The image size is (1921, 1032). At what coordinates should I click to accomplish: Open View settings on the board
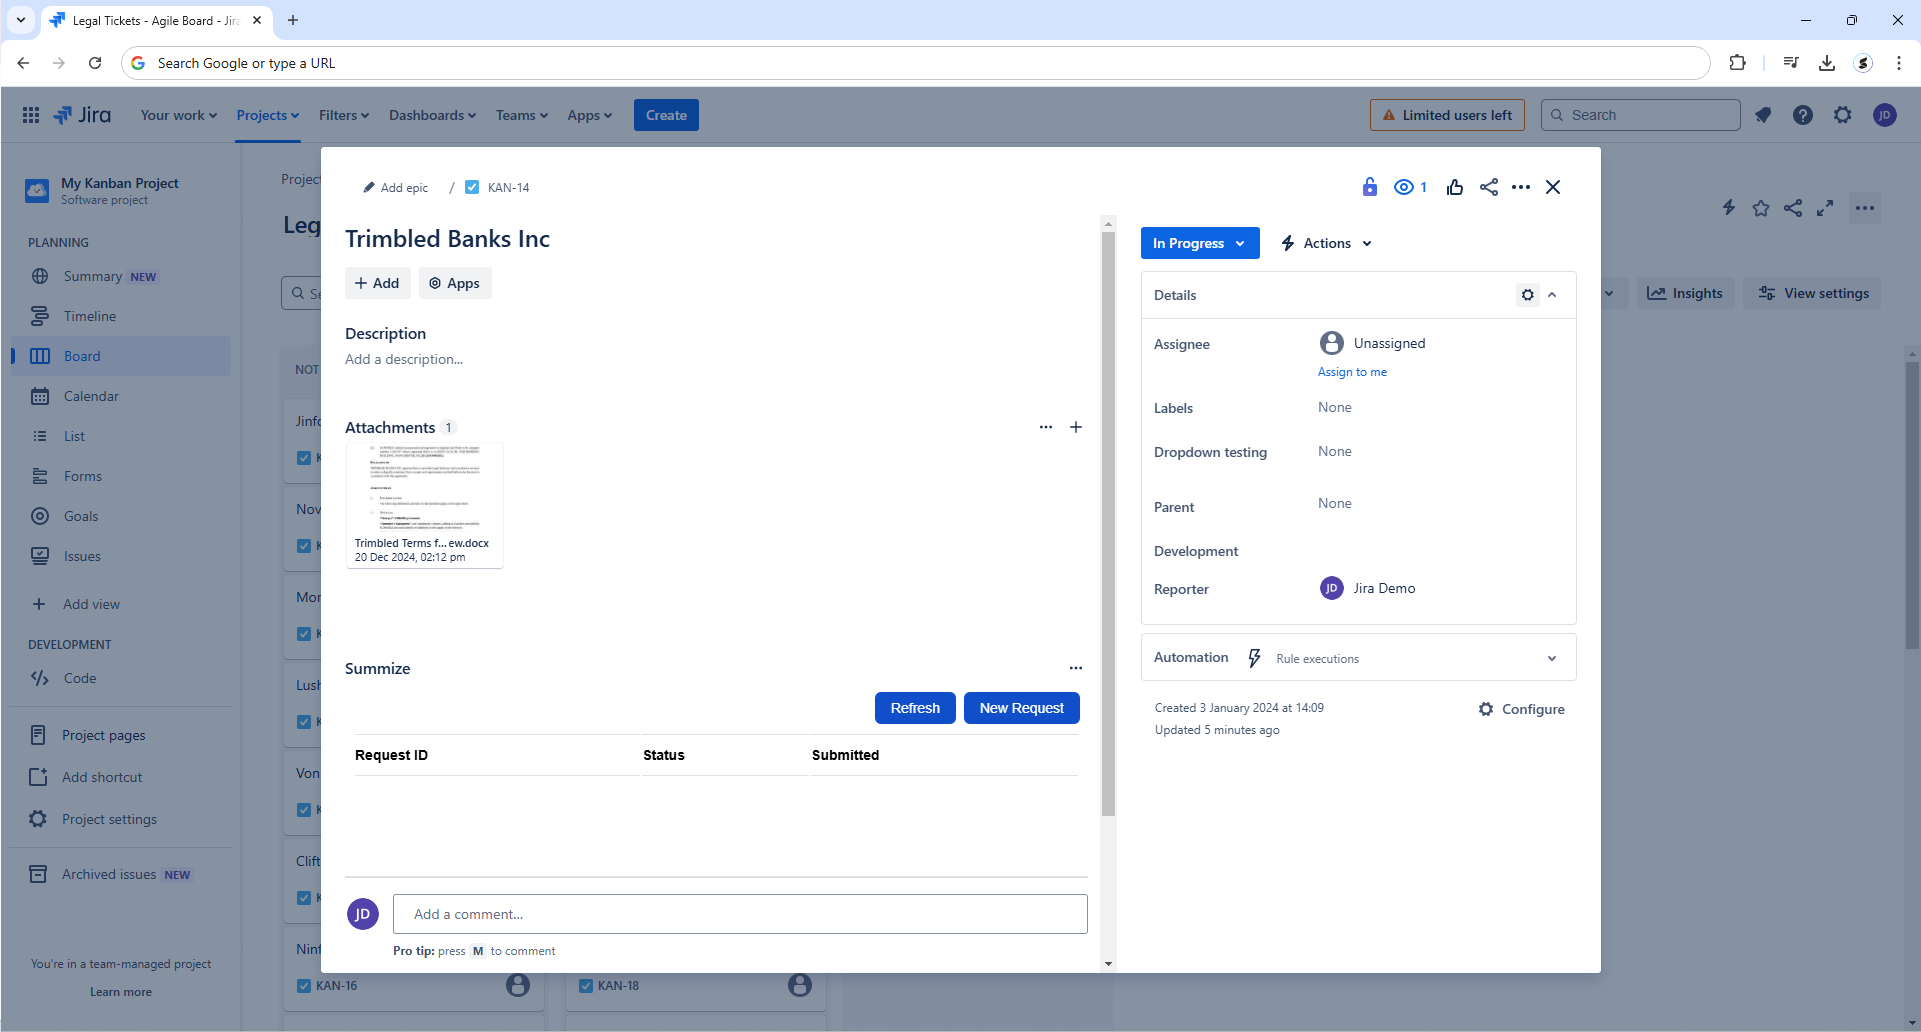tap(1813, 293)
